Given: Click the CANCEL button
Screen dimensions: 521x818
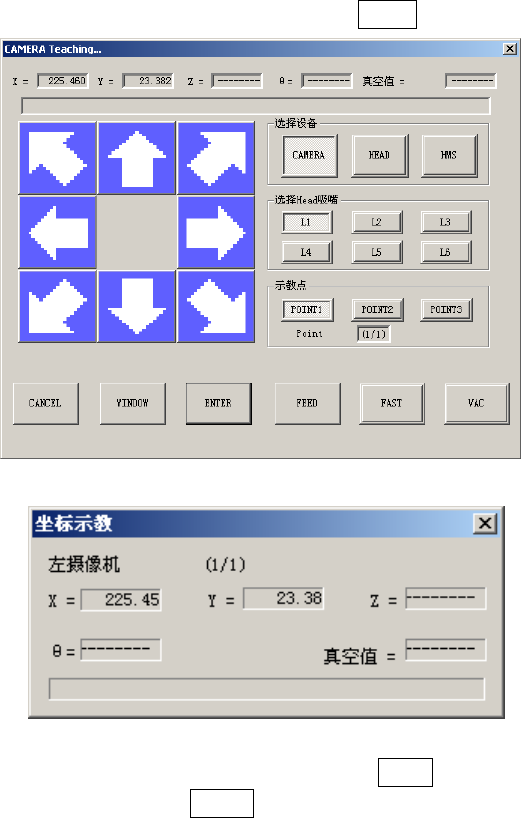Looking at the screenshot, I should (46, 403).
